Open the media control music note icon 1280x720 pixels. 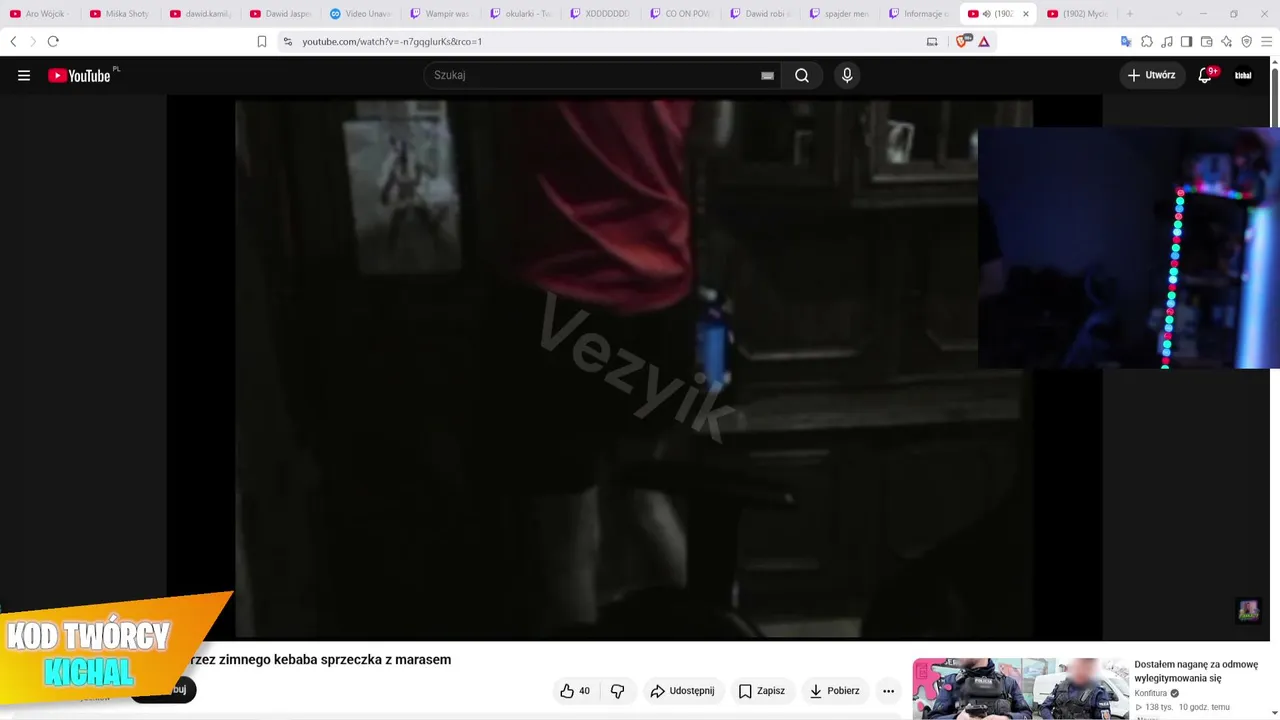pyautogui.click(x=1167, y=41)
